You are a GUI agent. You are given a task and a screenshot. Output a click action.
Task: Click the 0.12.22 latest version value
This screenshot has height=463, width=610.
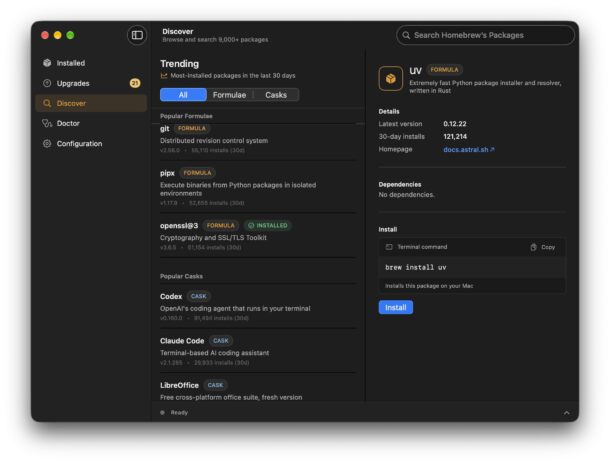coord(455,124)
